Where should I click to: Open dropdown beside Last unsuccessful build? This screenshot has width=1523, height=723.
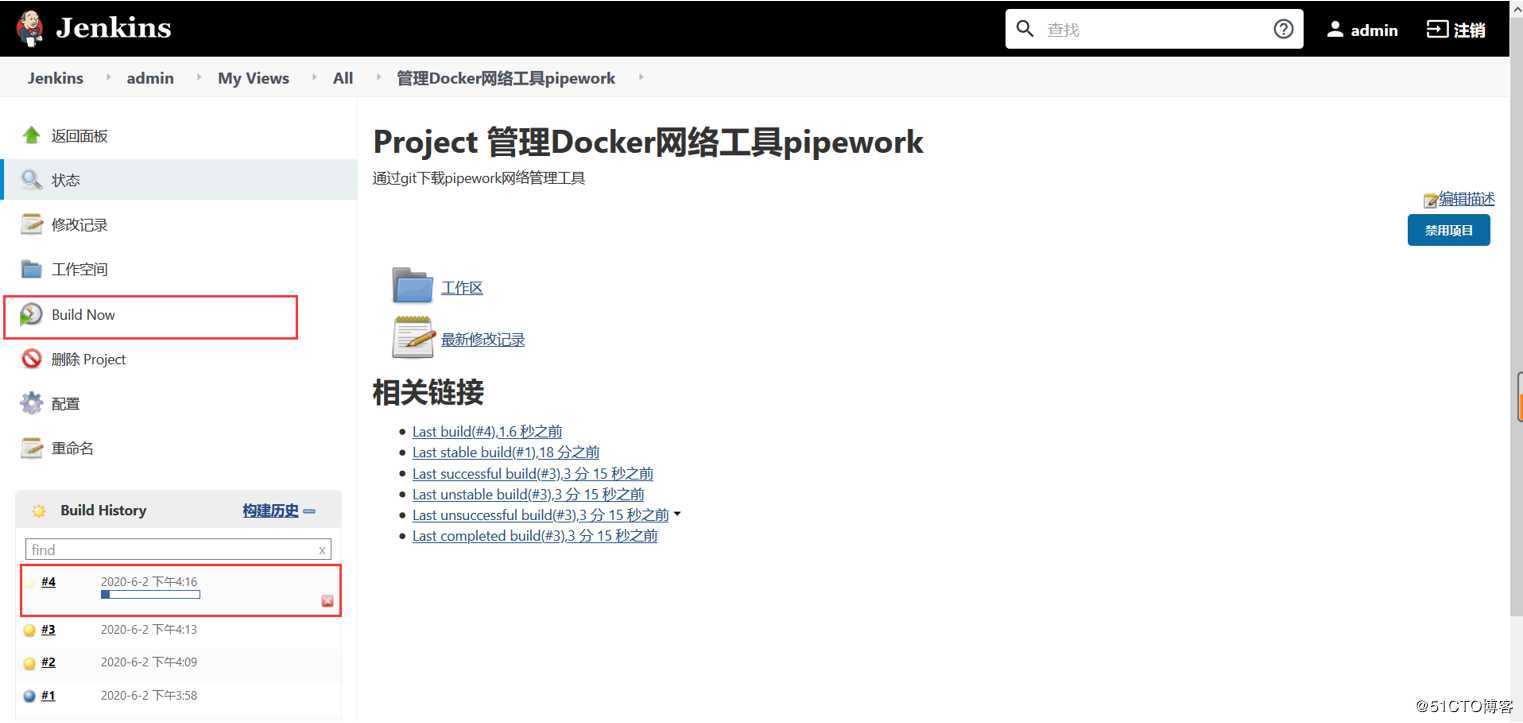pos(677,515)
